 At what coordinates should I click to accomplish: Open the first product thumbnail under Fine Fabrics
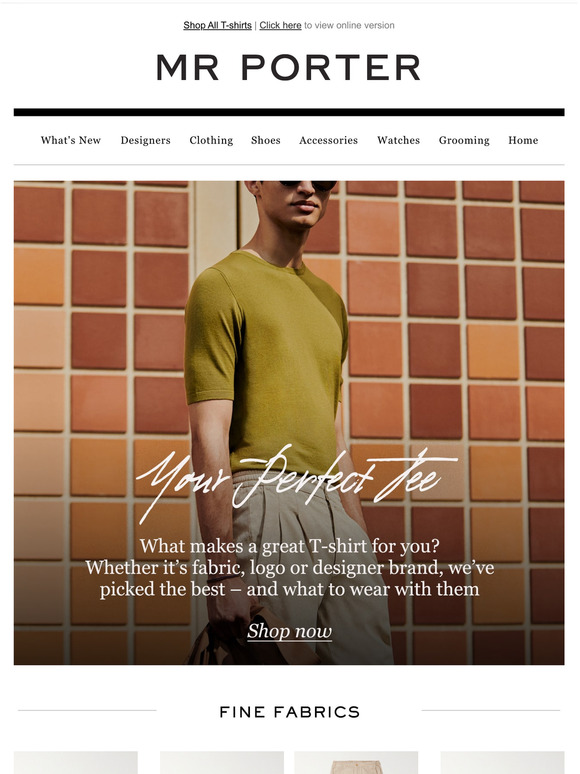coord(76,763)
